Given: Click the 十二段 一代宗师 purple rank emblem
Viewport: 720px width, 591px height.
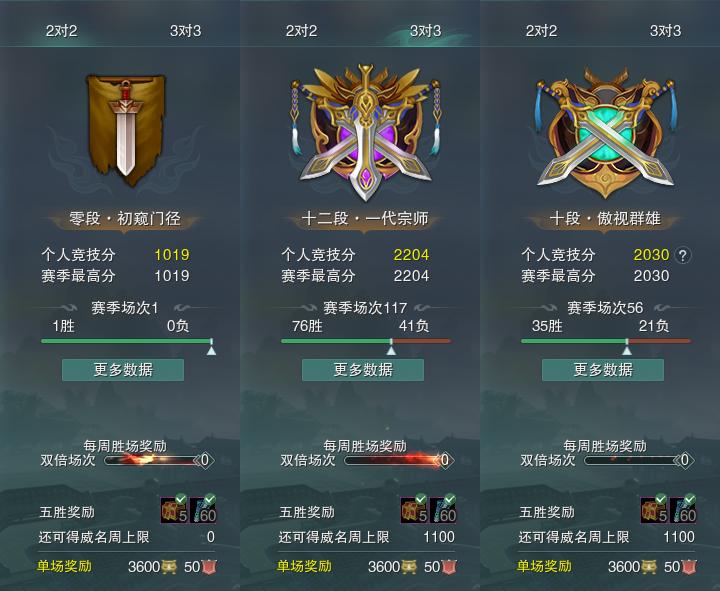Looking at the screenshot, I should [x=366, y=132].
